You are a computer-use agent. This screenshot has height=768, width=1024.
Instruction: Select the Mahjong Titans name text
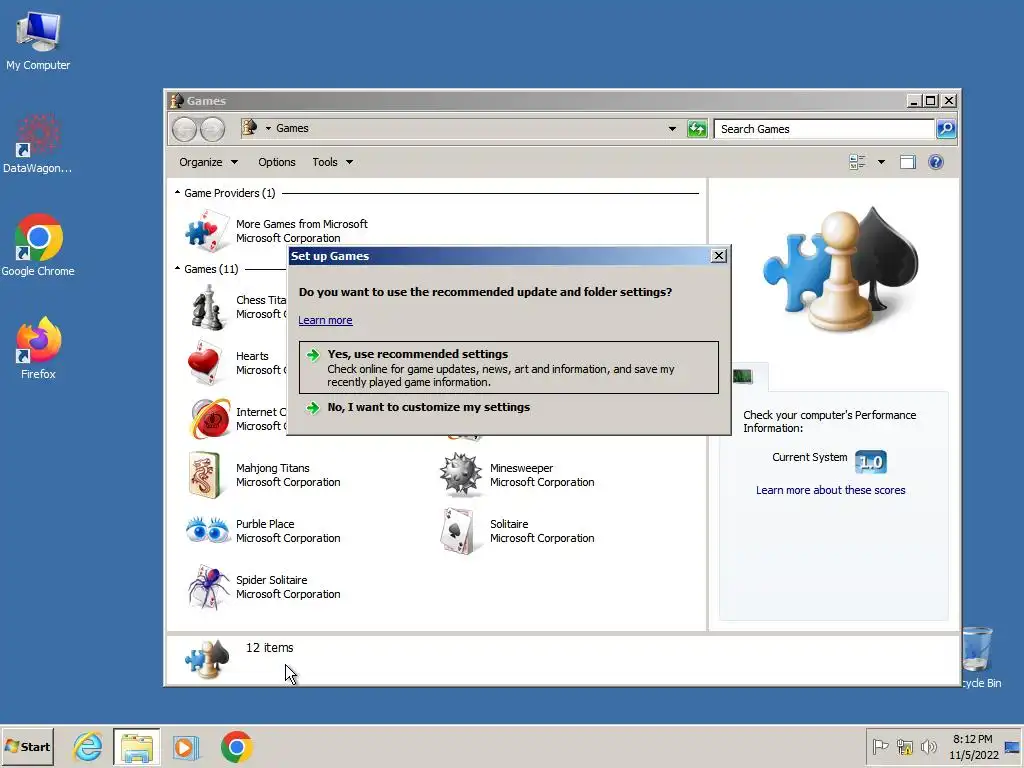click(x=272, y=468)
